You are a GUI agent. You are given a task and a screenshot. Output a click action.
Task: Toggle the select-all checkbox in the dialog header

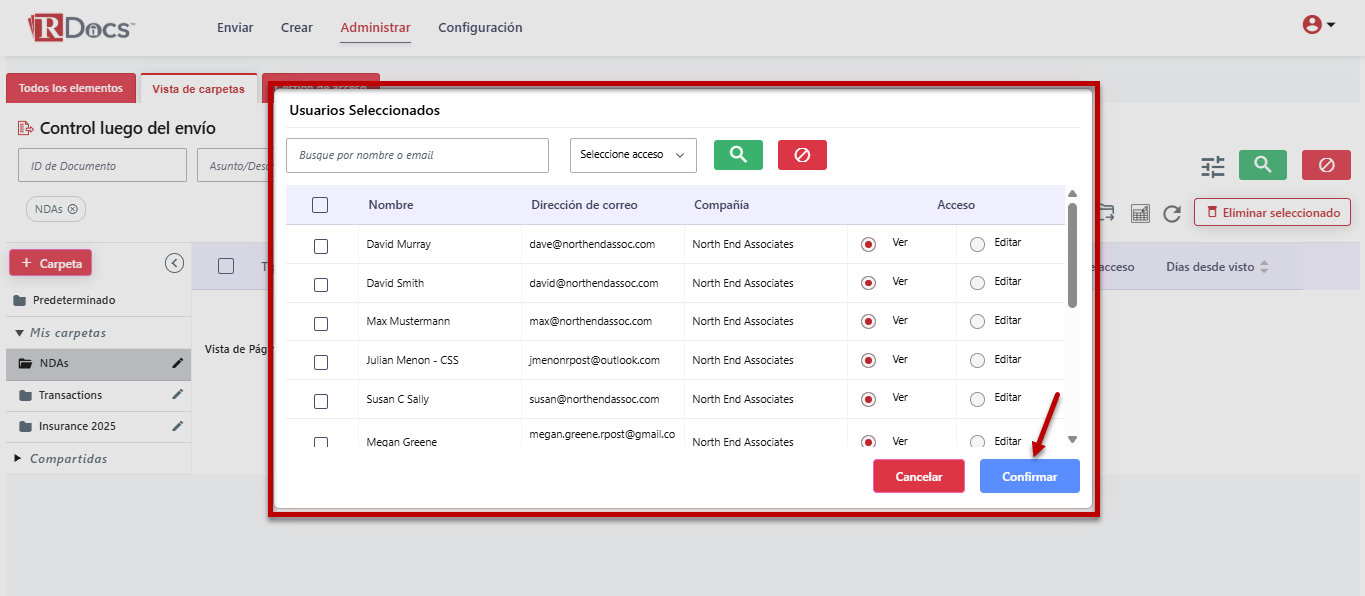320,205
